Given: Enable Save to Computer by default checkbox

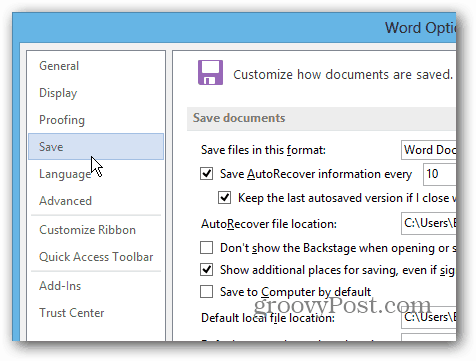Looking at the screenshot, I should coord(207,291).
